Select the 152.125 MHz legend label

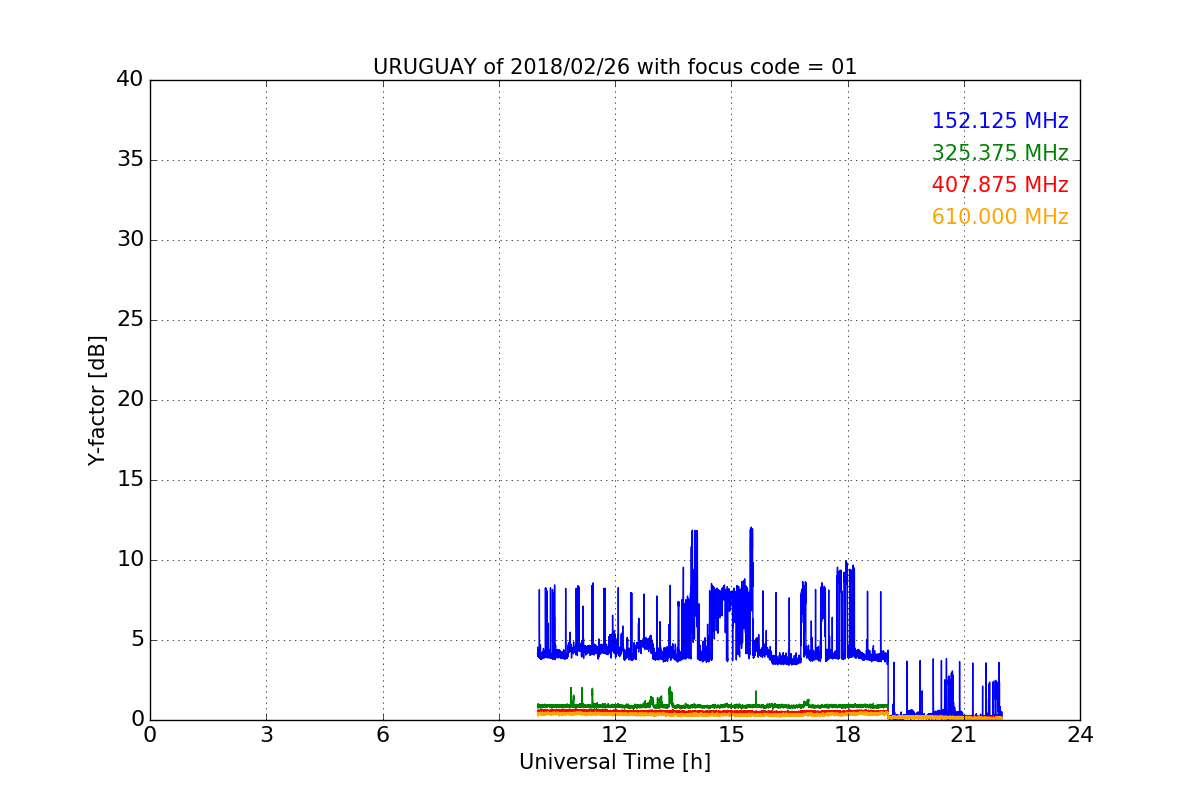(x=1000, y=121)
